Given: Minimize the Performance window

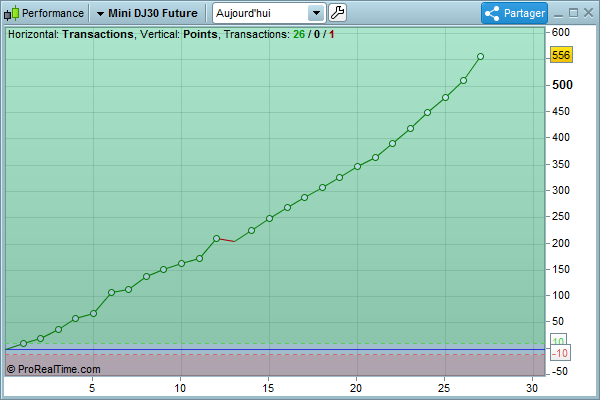Looking at the screenshot, I should pyautogui.click(x=559, y=15).
